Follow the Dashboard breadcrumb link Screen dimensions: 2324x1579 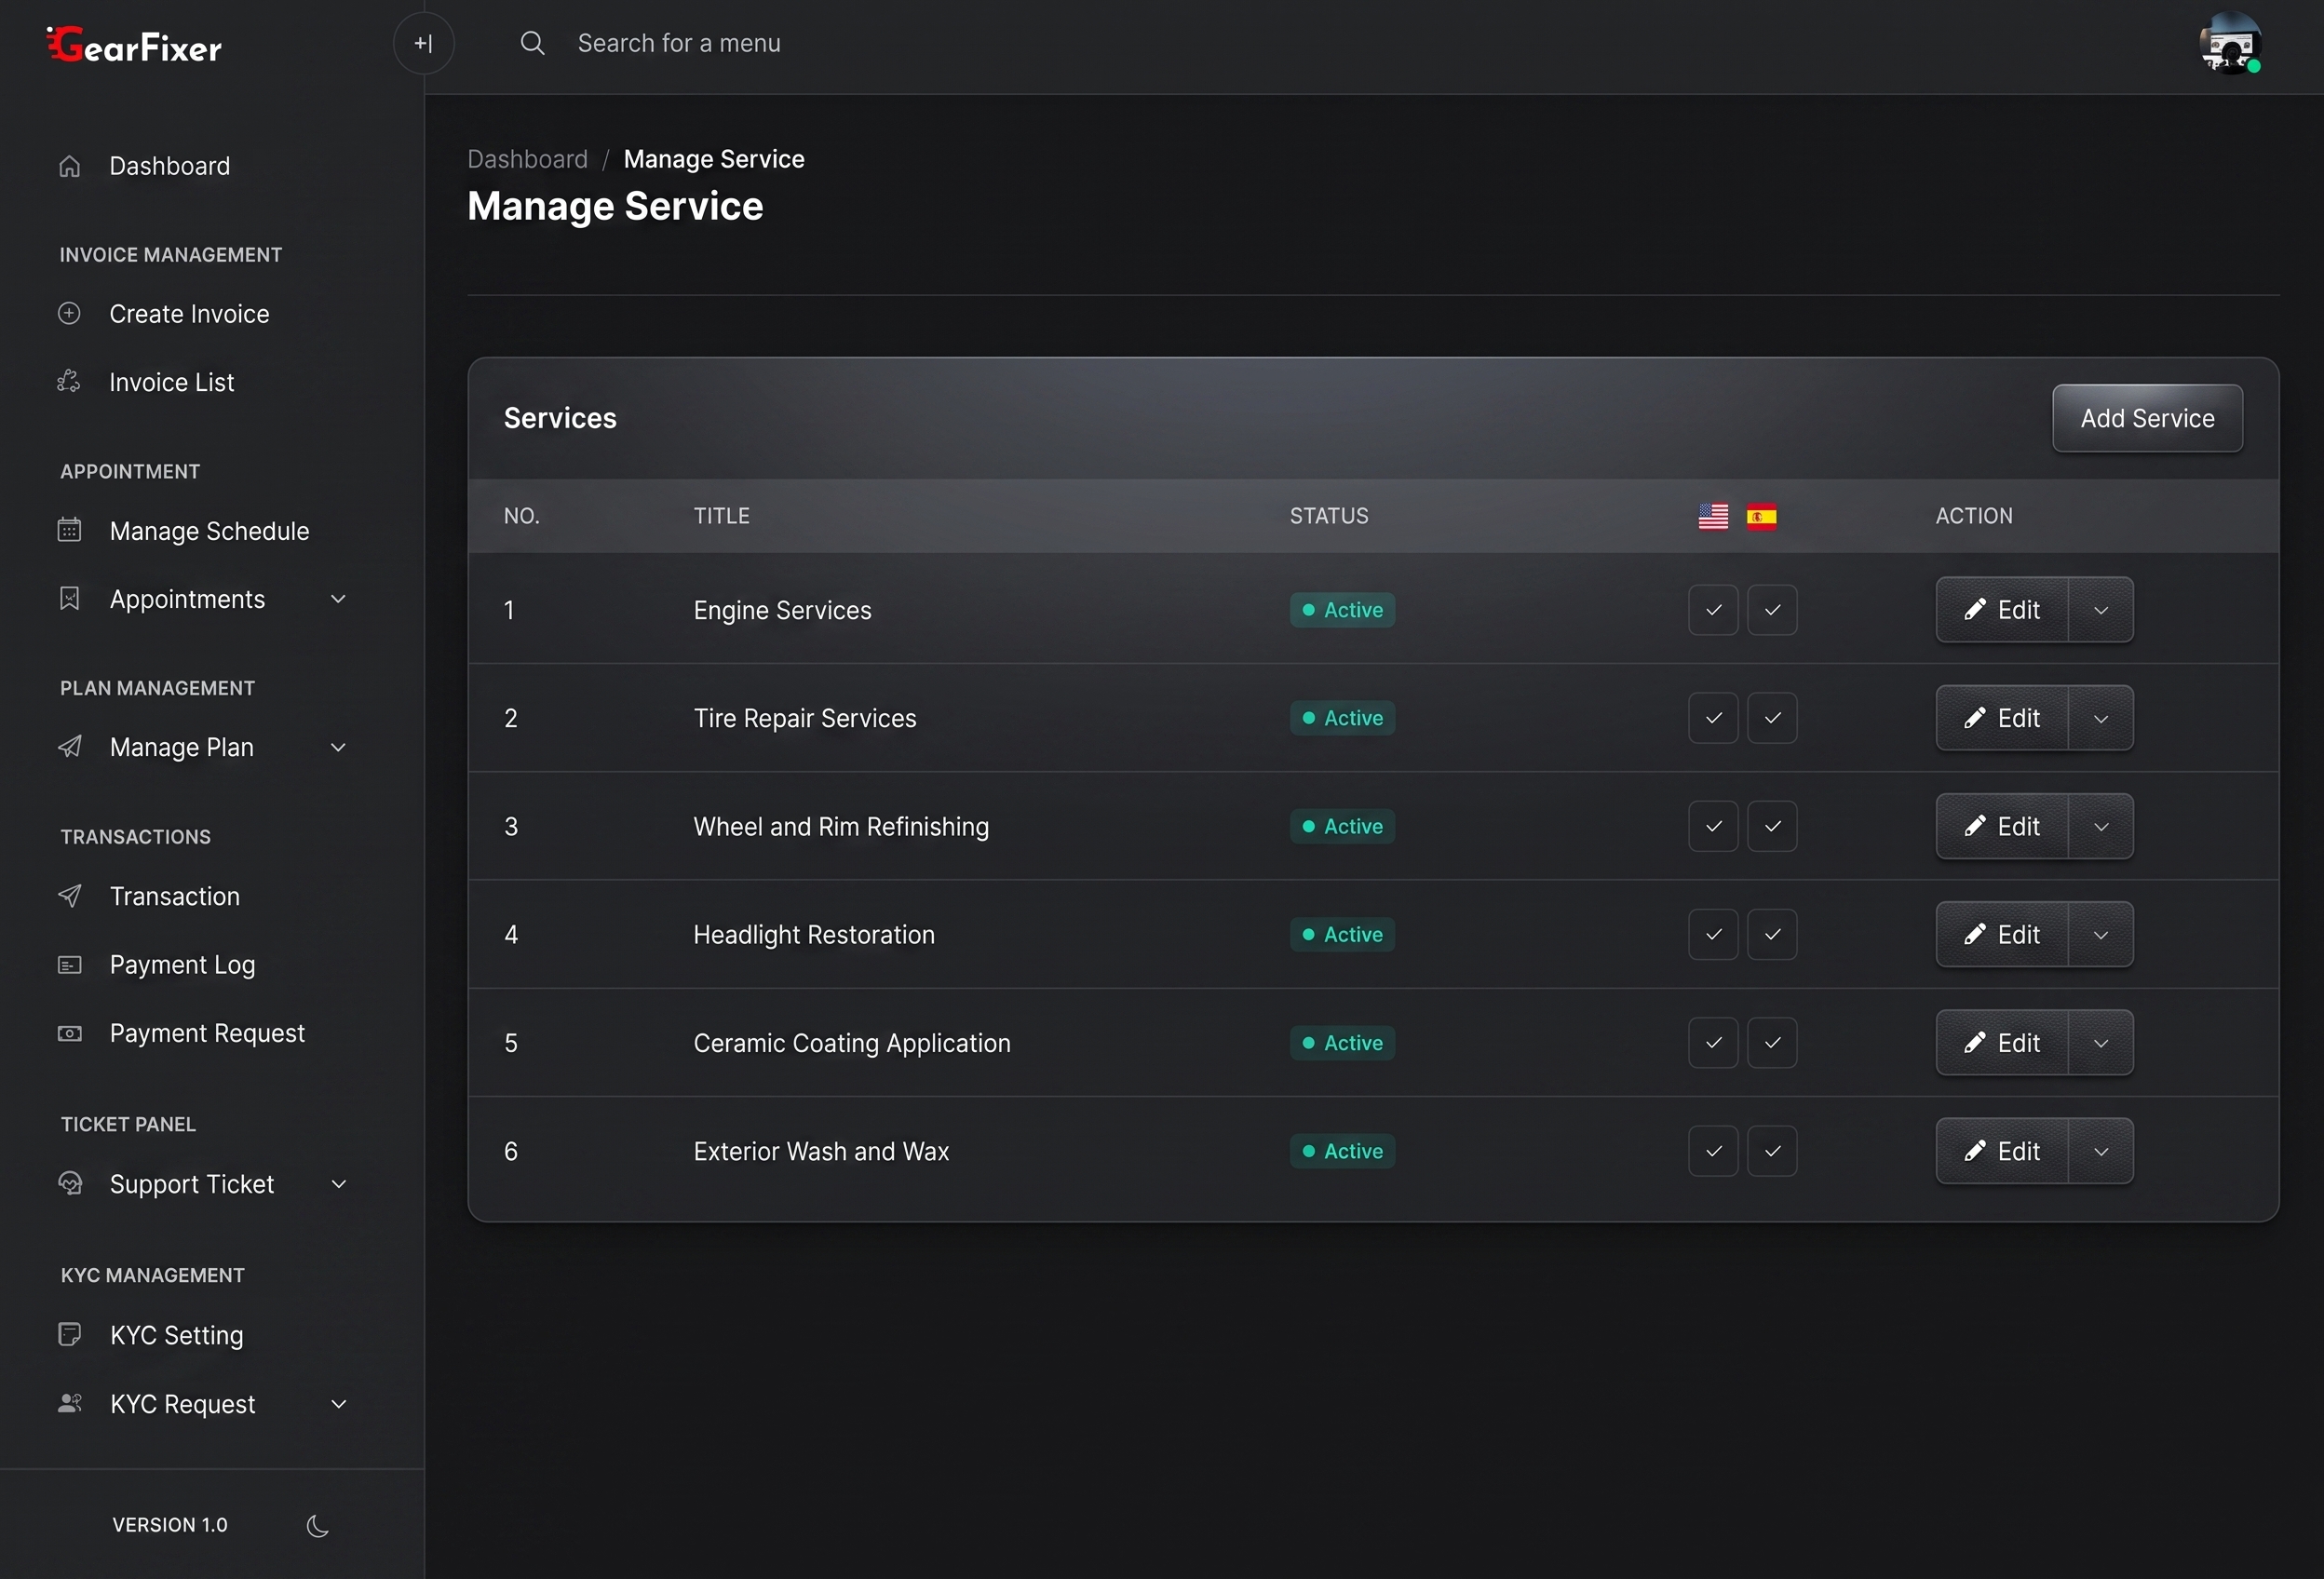pos(527,159)
